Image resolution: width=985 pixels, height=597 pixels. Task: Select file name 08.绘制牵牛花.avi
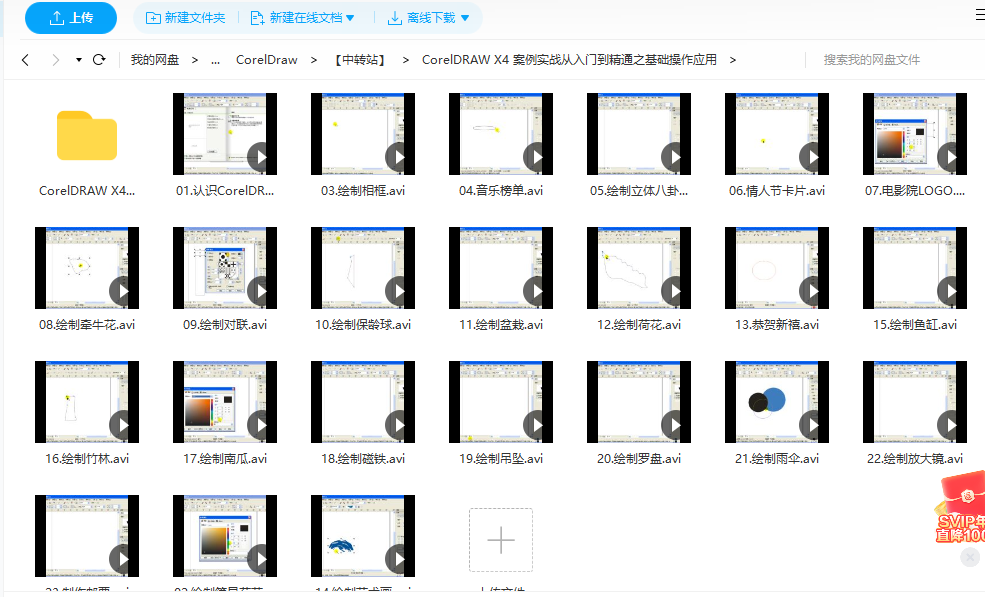coord(87,325)
